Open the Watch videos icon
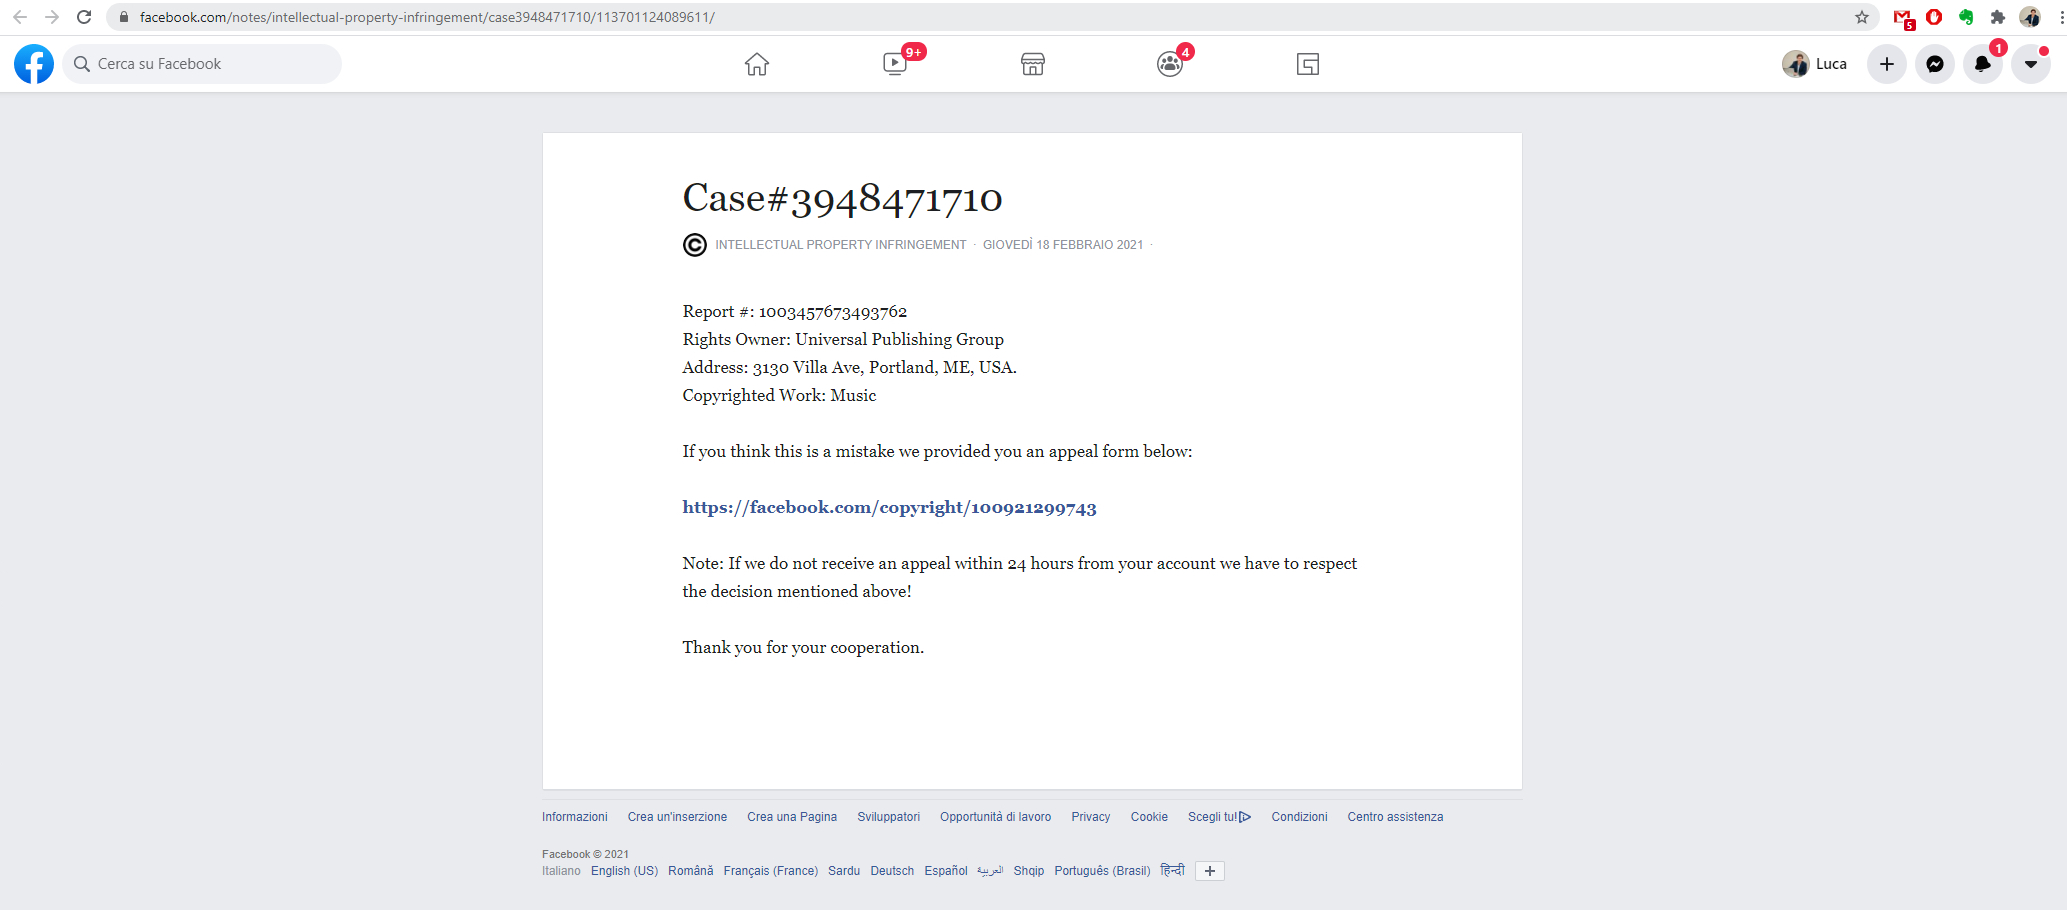 [895, 64]
